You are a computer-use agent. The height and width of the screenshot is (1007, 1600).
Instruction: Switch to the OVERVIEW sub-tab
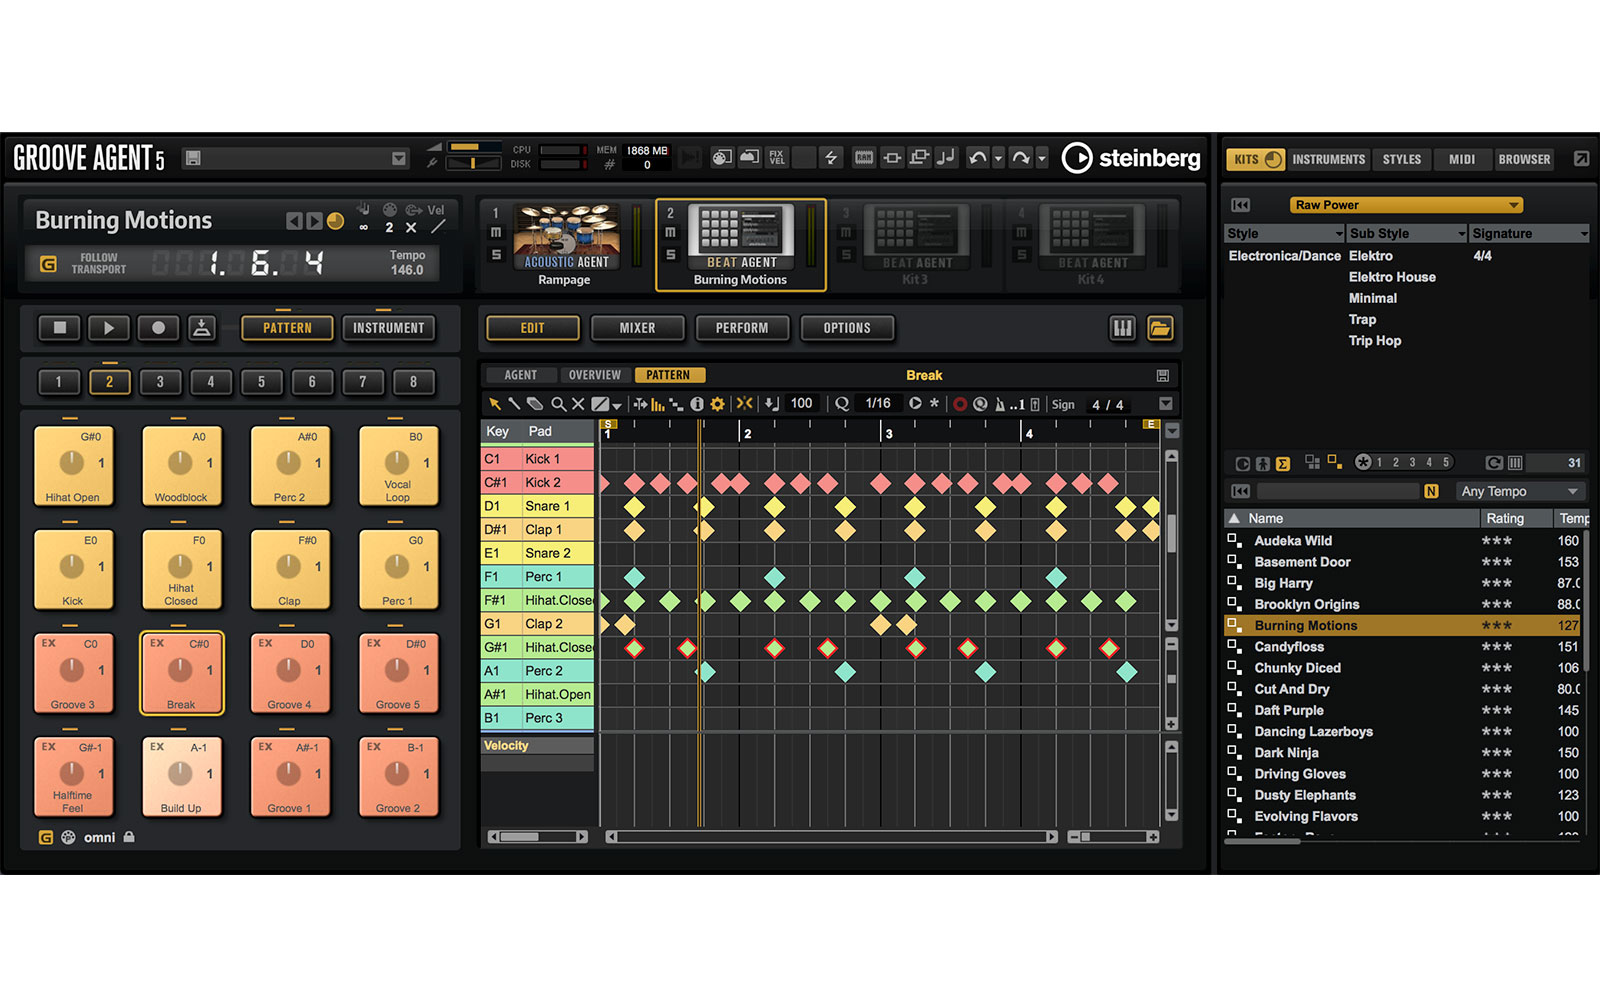coord(595,375)
